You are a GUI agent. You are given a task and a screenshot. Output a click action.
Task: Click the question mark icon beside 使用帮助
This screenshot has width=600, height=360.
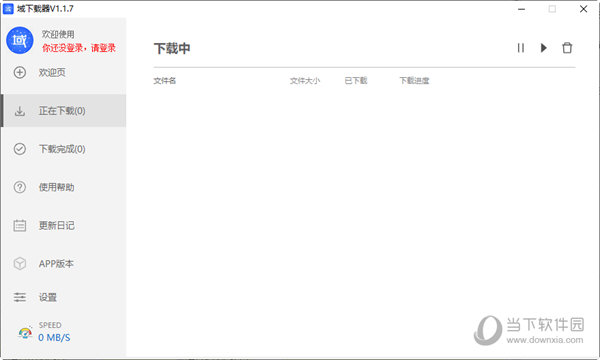[20, 187]
